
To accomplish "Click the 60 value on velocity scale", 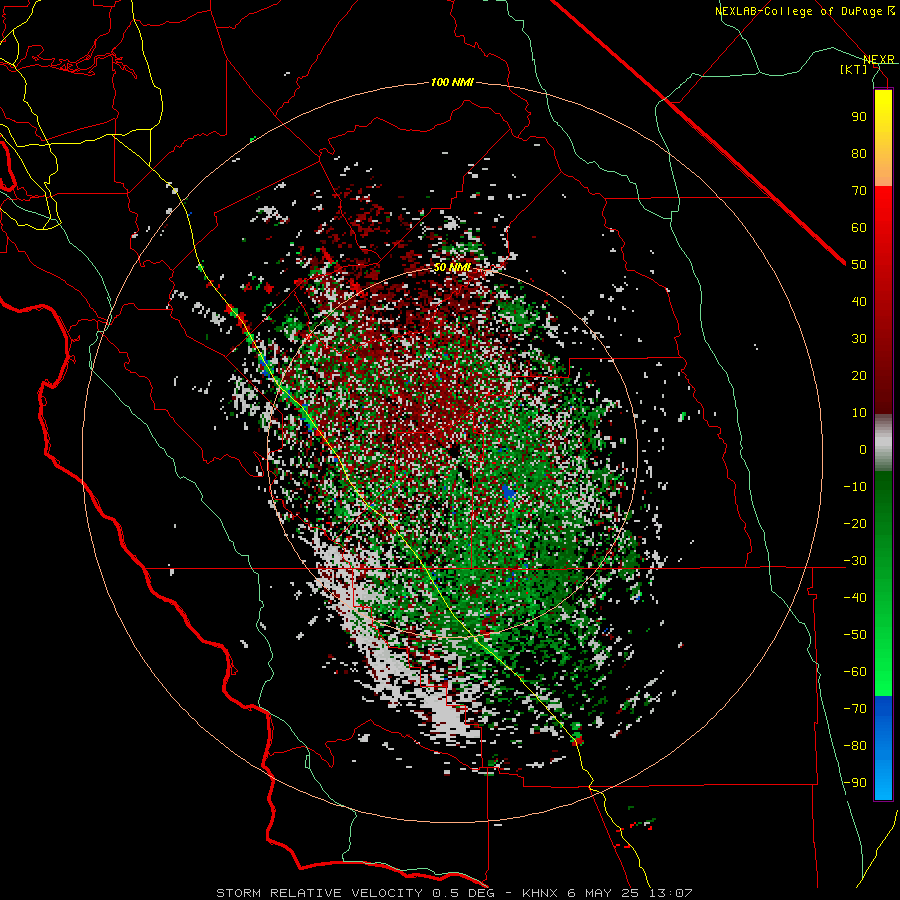I will pos(859,228).
